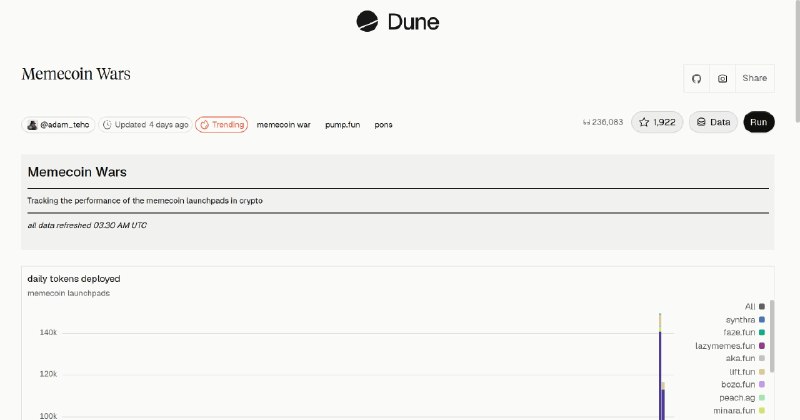Click the 'Memecoin Wars' page title
Viewport: 800px width, 420px height.
point(76,74)
